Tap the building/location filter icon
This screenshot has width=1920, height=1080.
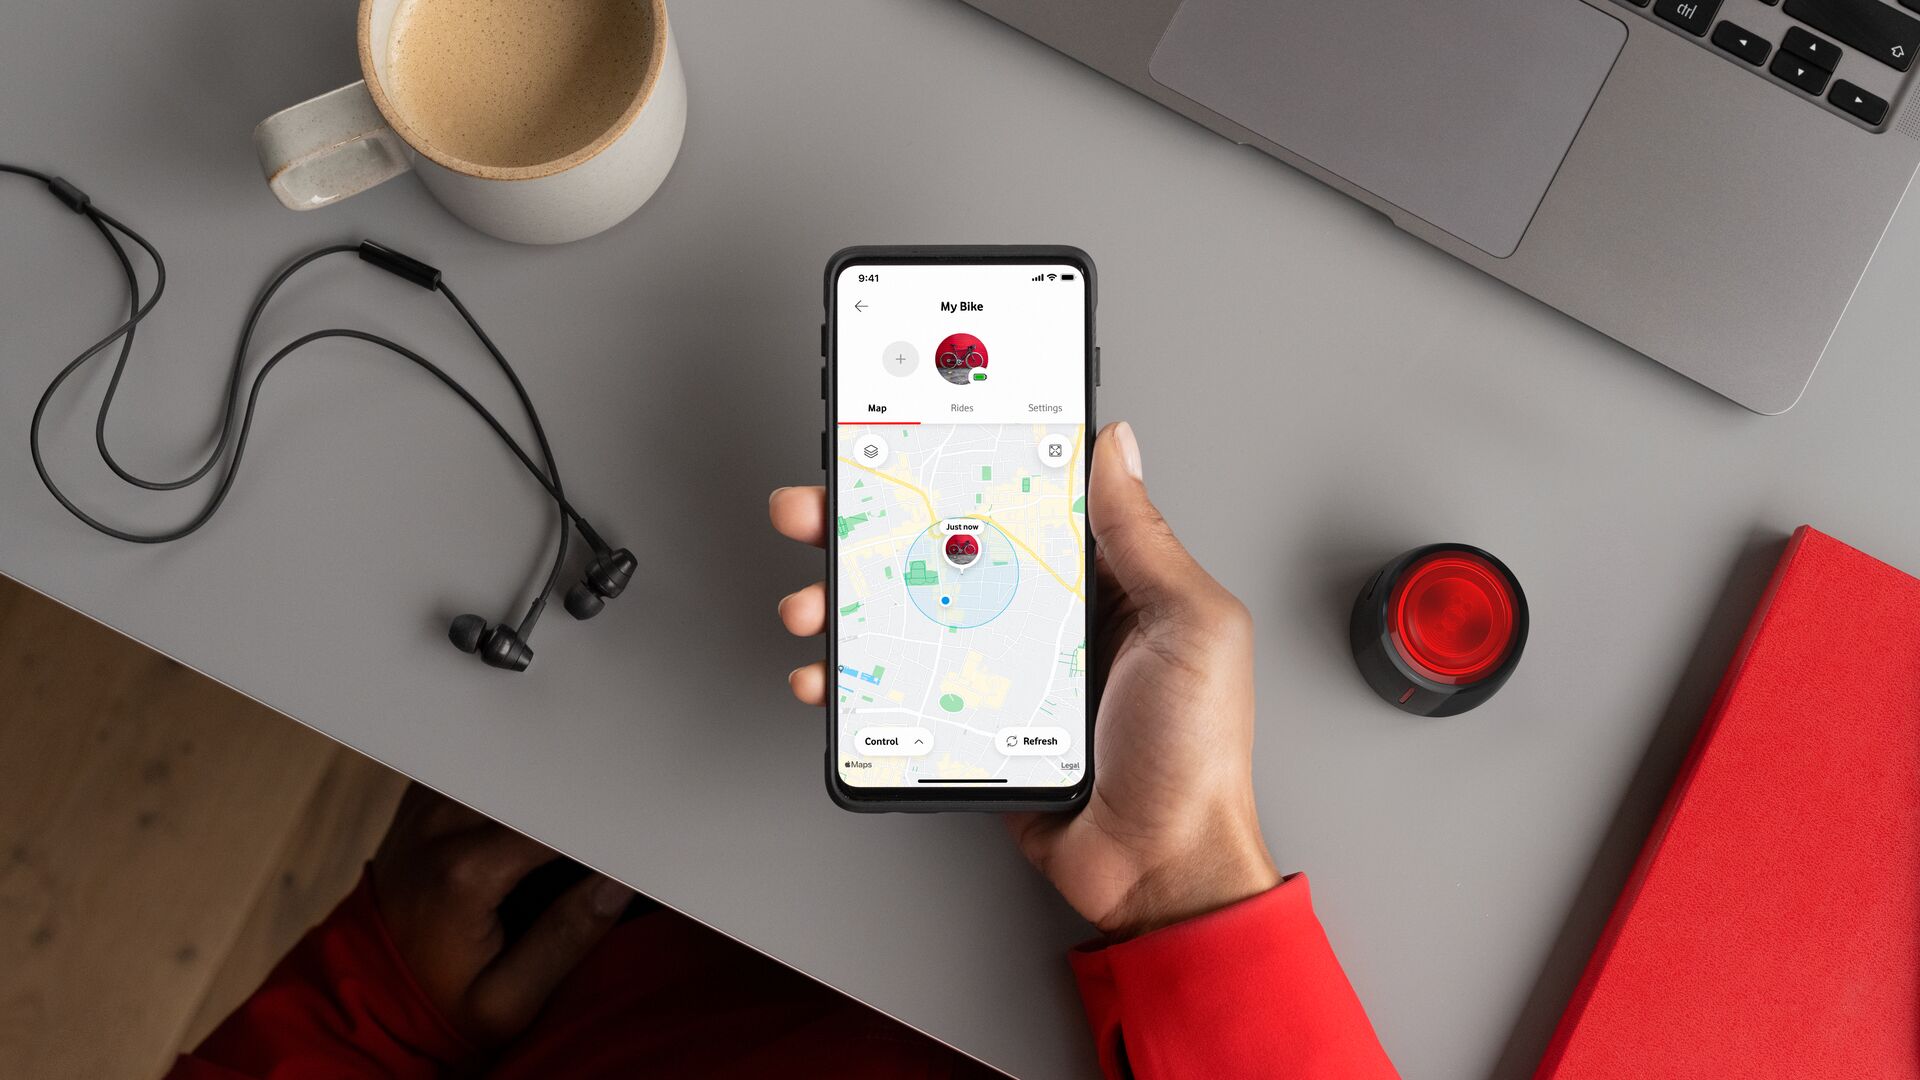point(872,450)
